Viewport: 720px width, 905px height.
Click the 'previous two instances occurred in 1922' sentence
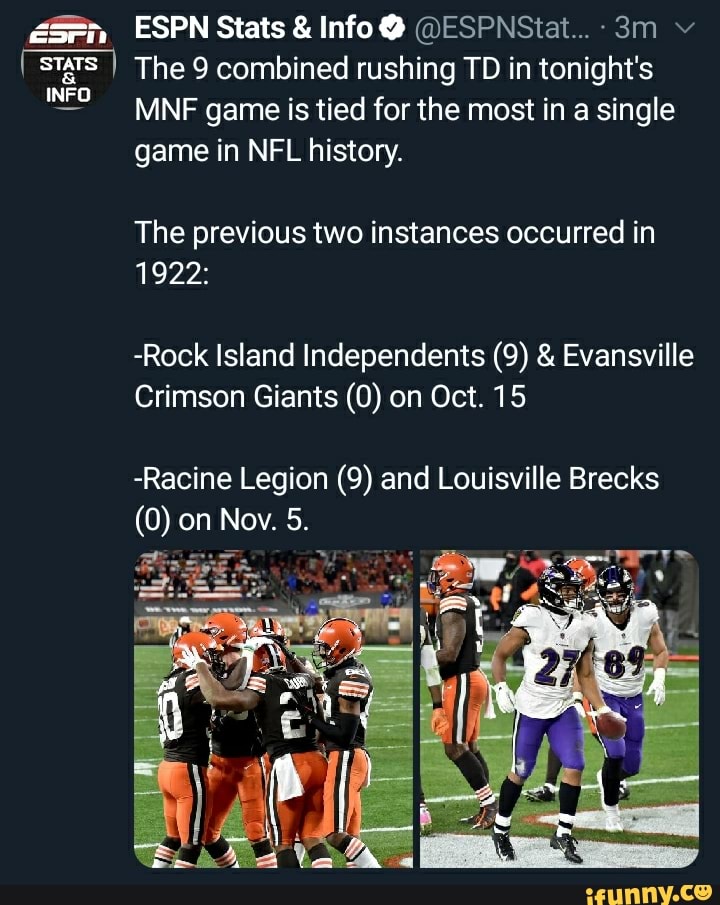395,254
